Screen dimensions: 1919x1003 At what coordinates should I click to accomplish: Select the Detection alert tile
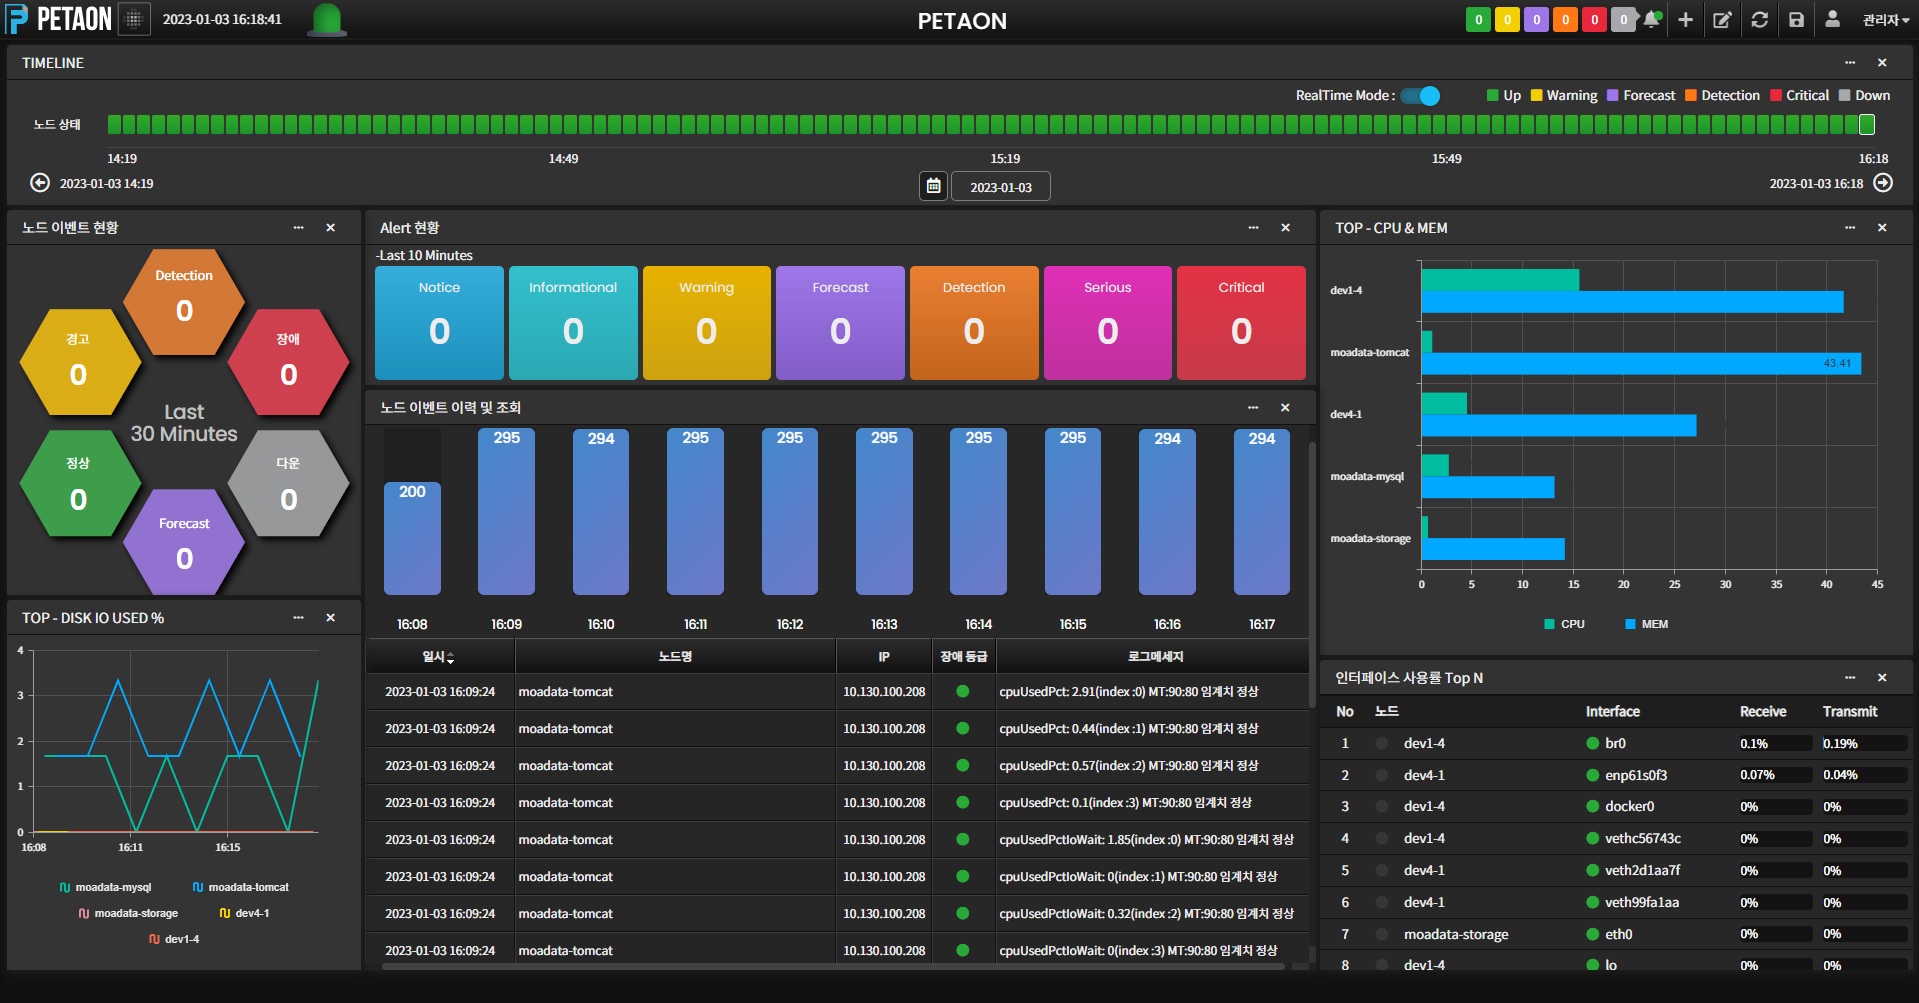coord(974,322)
